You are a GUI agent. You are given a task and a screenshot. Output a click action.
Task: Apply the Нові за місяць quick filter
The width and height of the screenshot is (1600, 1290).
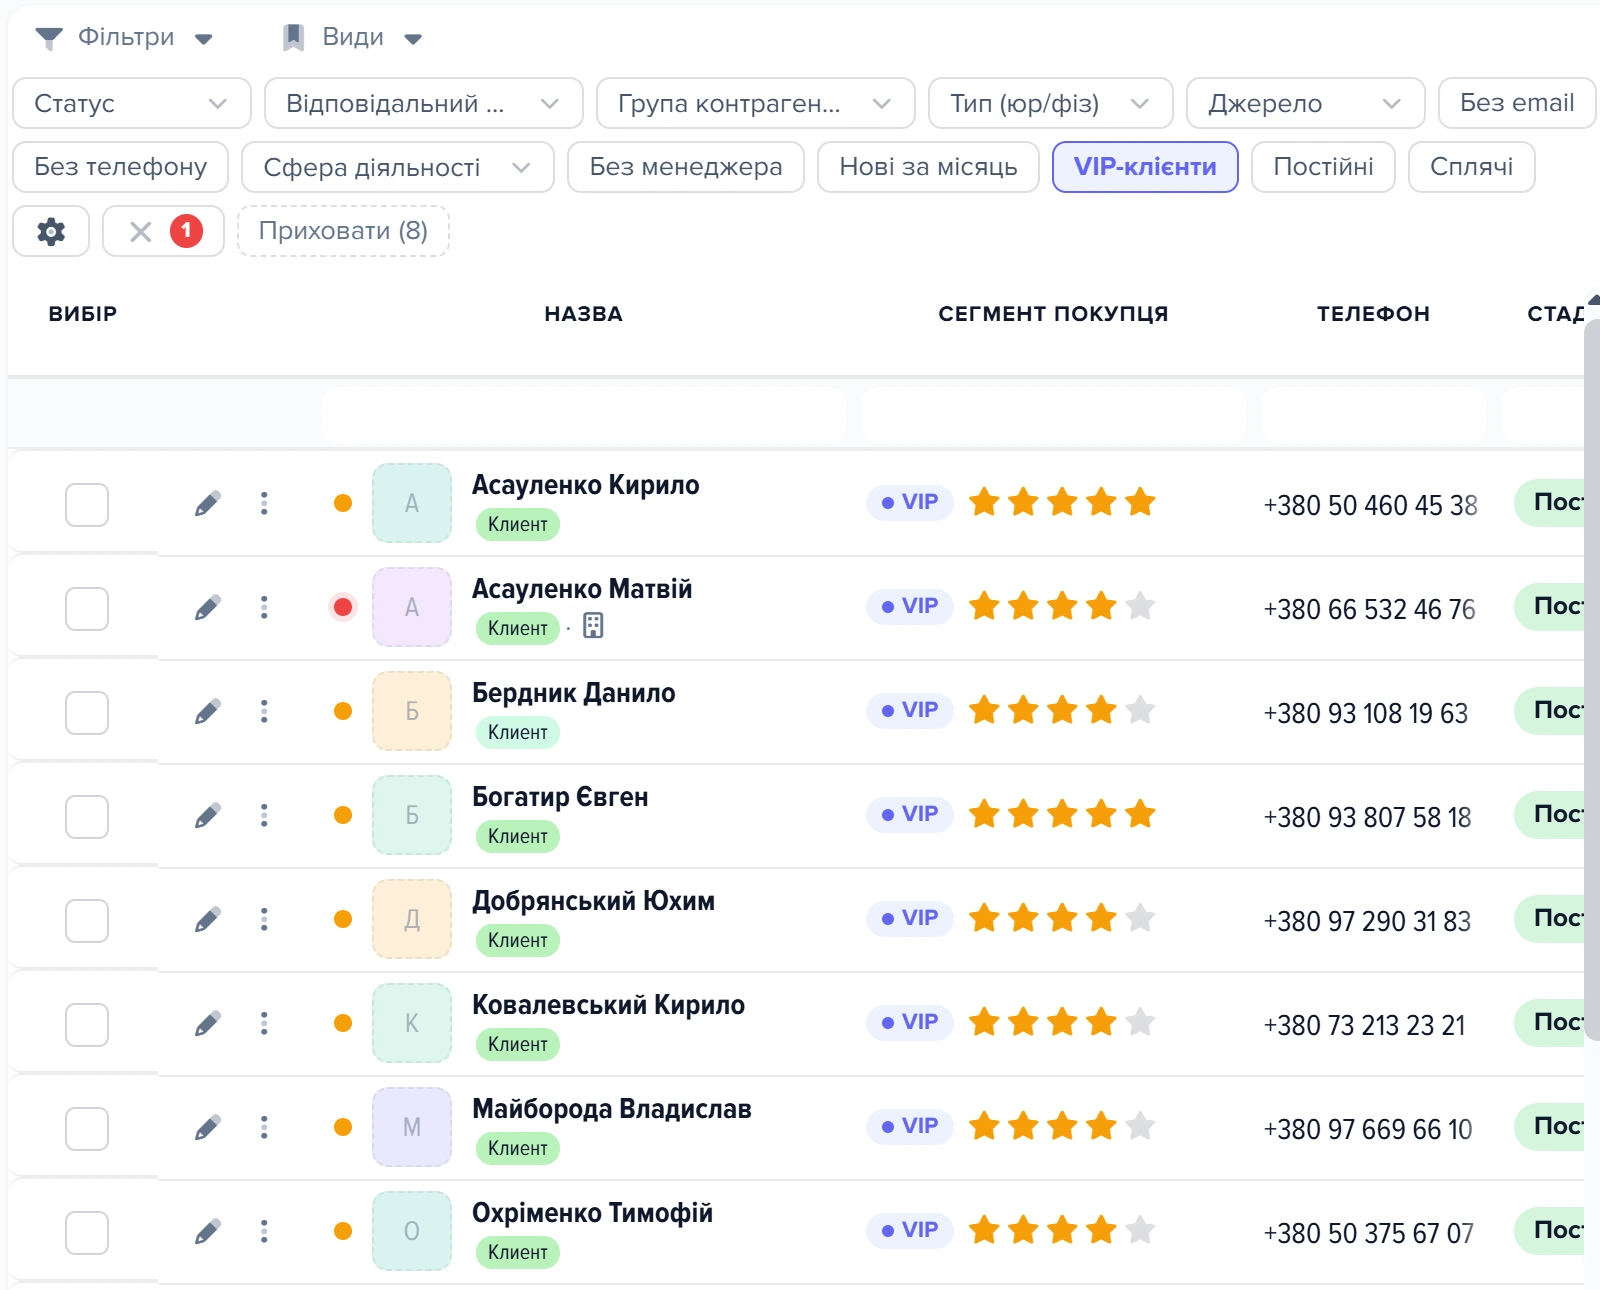[928, 167]
